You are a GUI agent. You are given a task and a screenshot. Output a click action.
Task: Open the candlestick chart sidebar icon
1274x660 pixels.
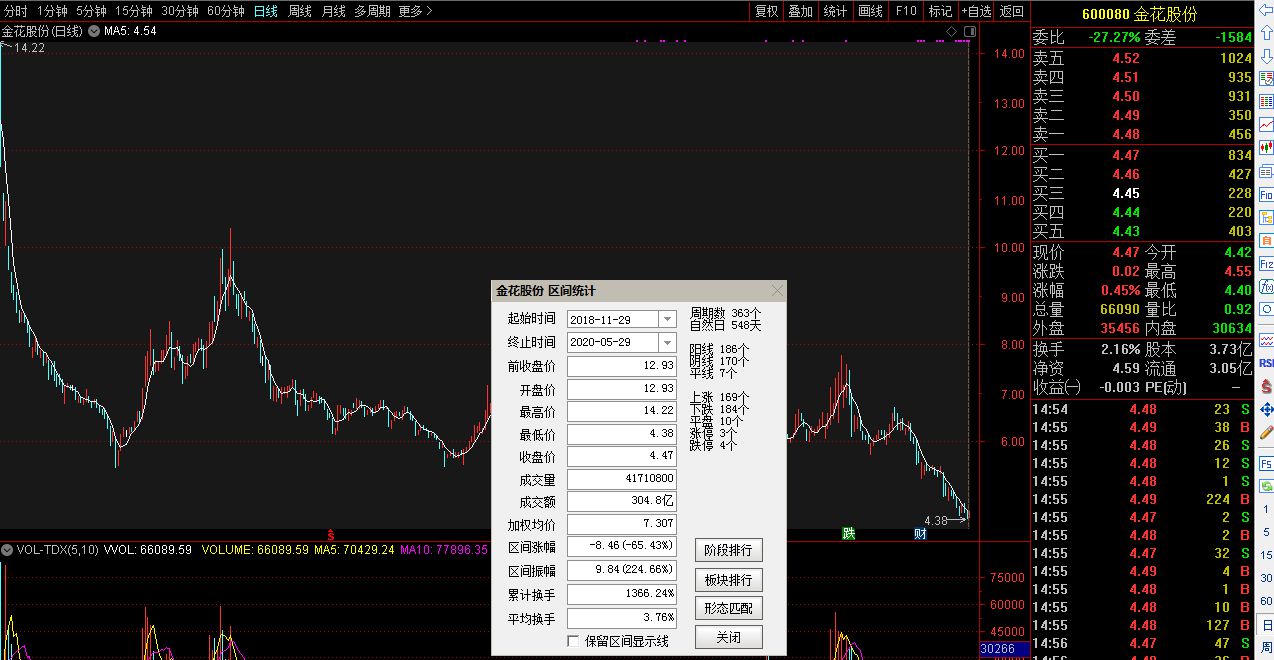pos(1266,147)
